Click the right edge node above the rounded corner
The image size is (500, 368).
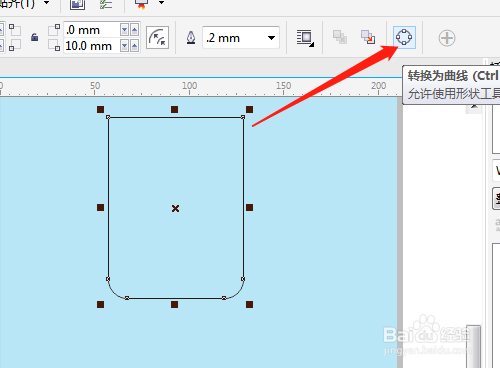[x=243, y=279]
